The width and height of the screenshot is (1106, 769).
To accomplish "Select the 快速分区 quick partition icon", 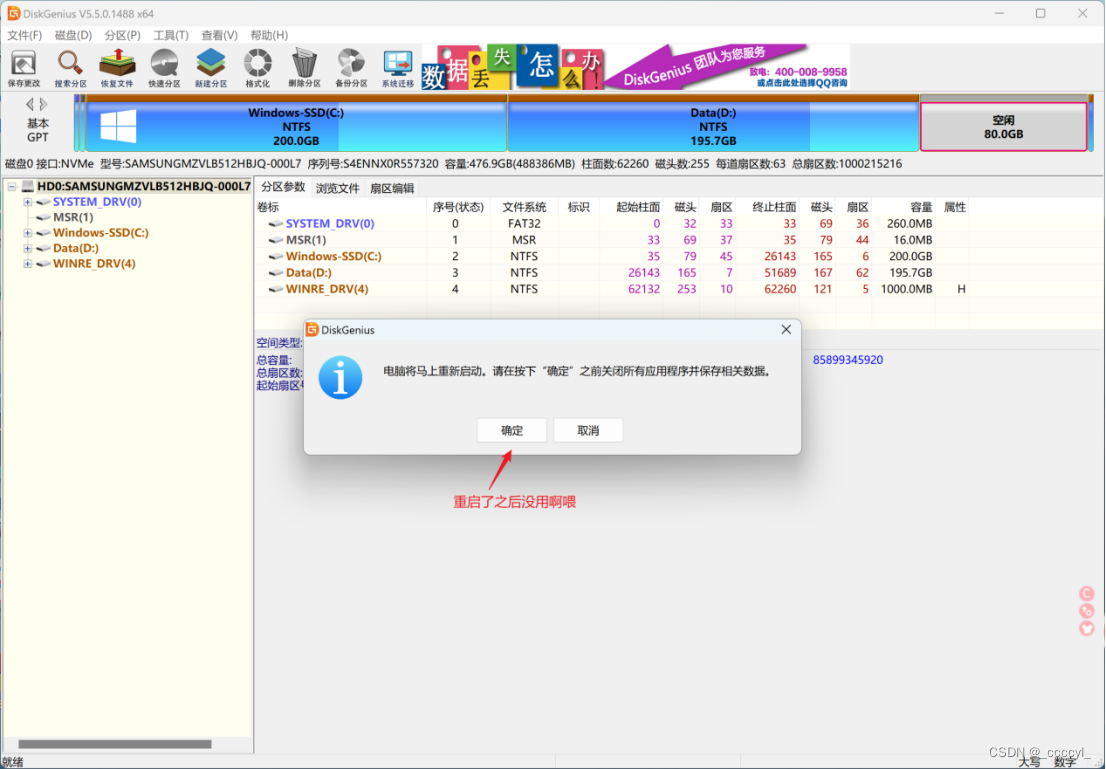I will click(164, 68).
